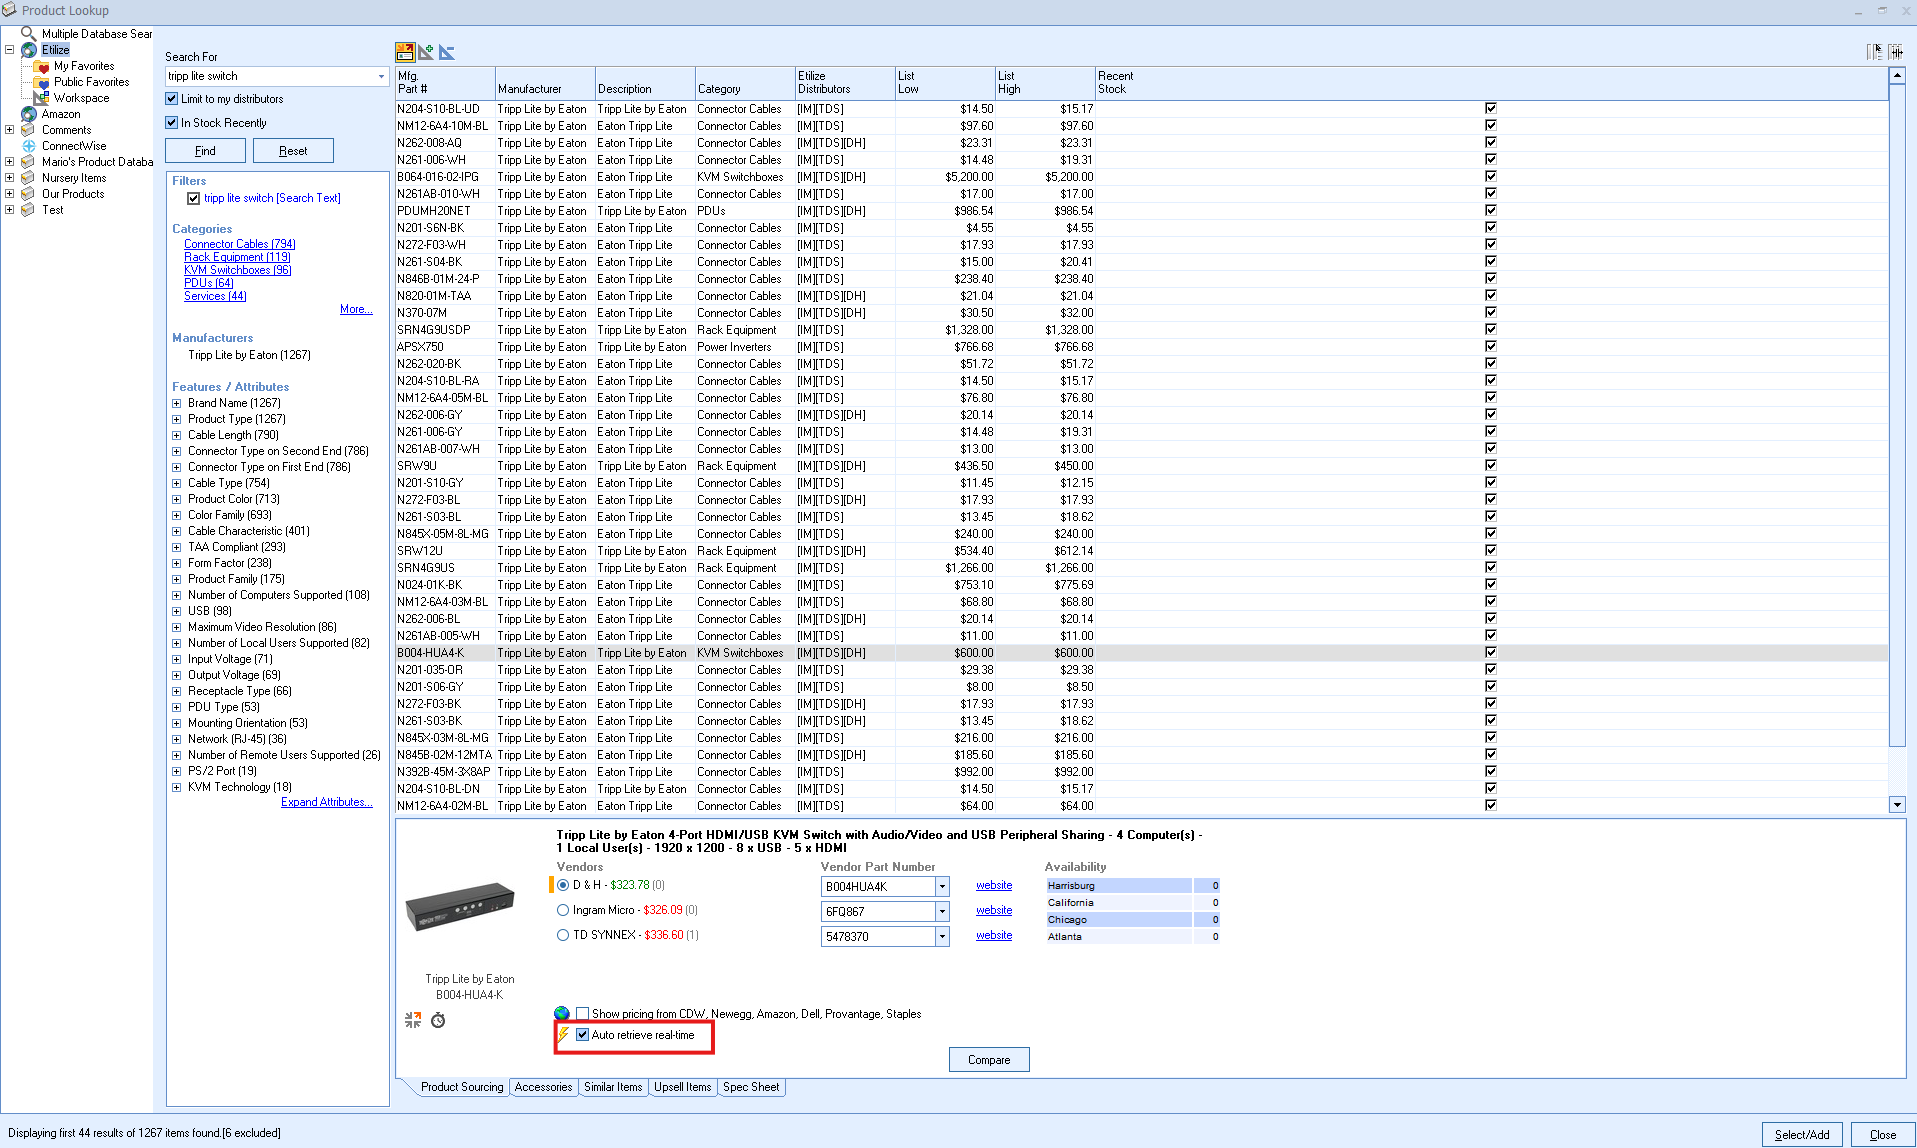The height and width of the screenshot is (1148, 1917).
Task: Open the Accessories tab
Action: [543, 1087]
